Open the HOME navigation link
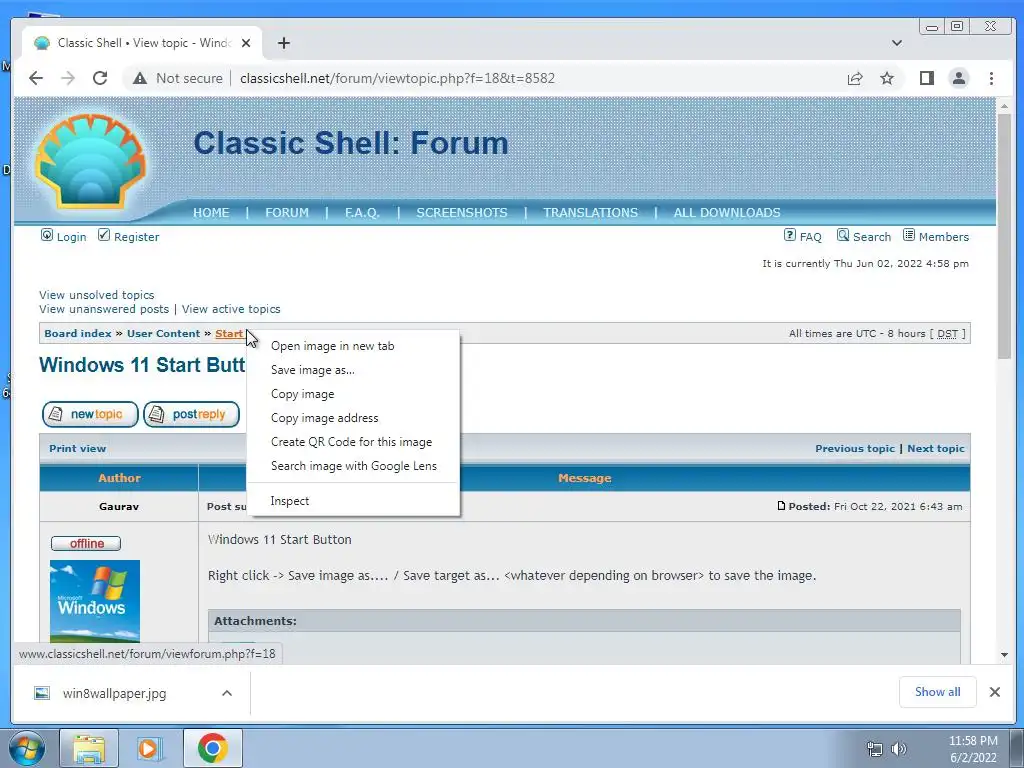The height and width of the screenshot is (768, 1024). [x=211, y=213]
